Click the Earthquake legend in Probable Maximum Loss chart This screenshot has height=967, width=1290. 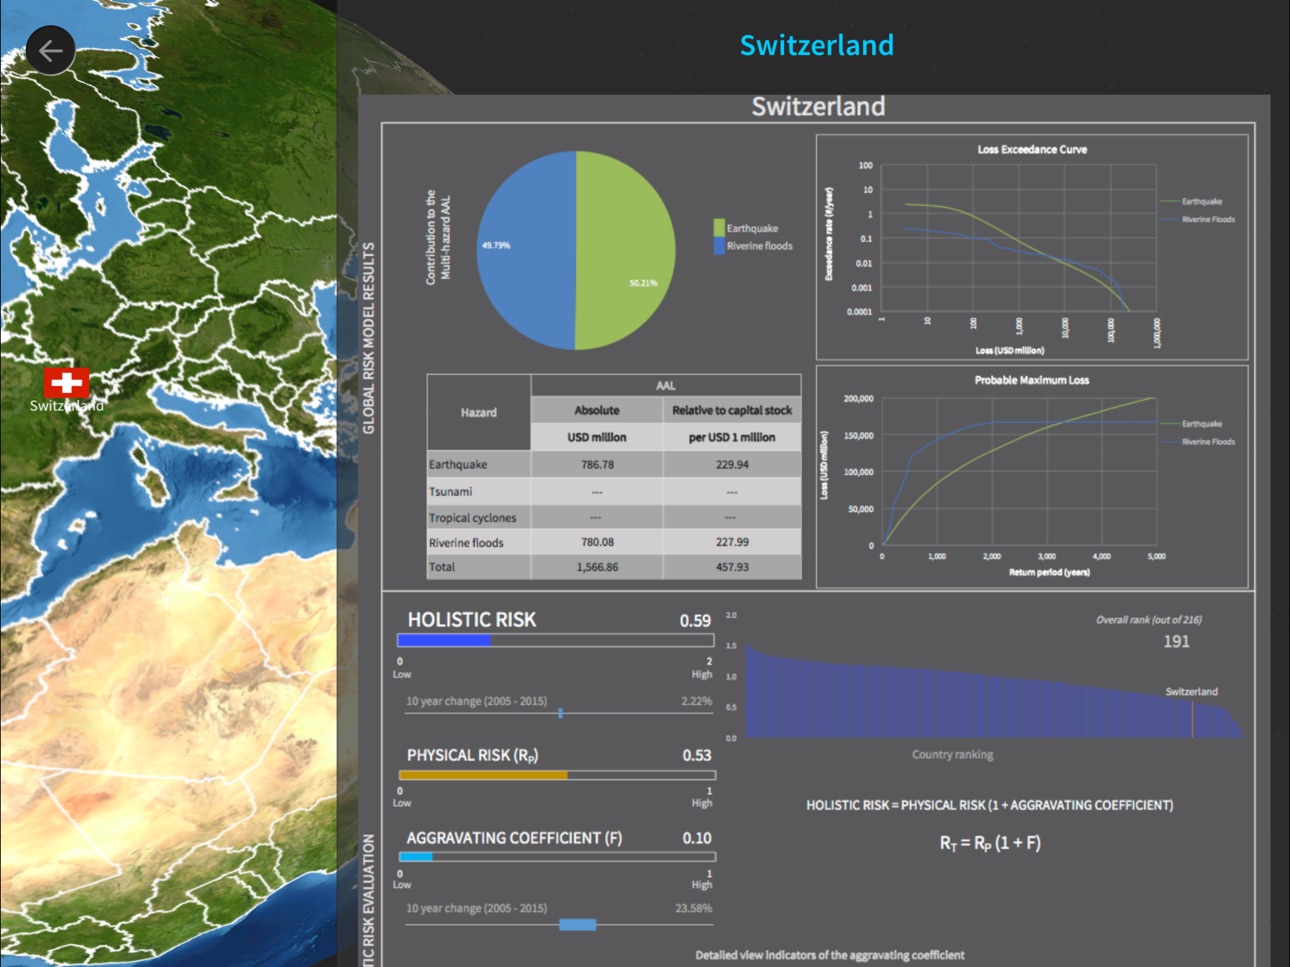(x=1192, y=424)
